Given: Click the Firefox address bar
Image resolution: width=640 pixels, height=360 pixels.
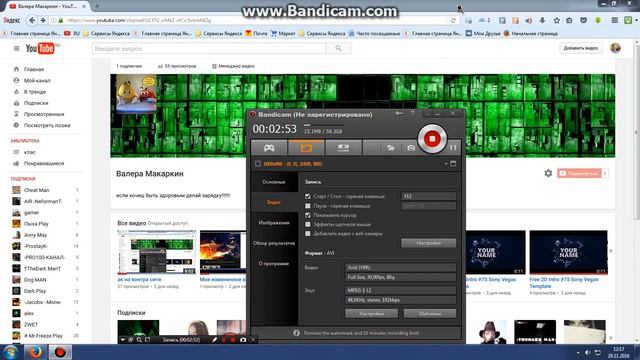Looking at the screenshot, I should pos(249,20).
